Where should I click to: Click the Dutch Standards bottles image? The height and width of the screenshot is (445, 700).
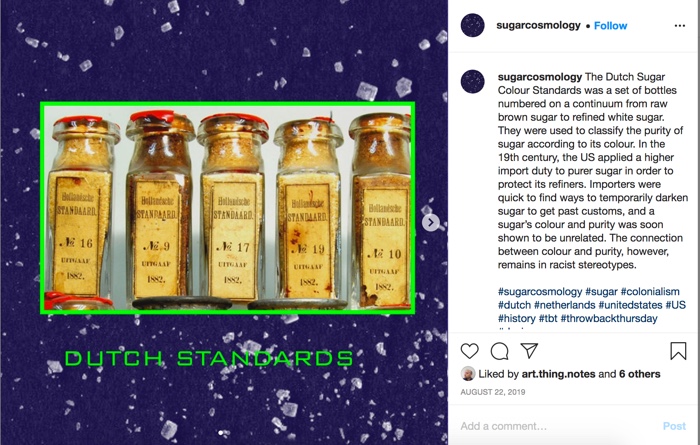(x=228, y=208)
